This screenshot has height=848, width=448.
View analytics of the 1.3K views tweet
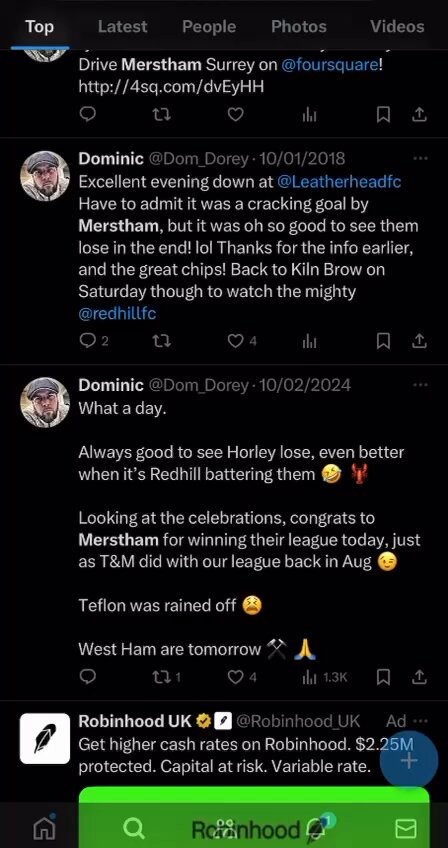309,677
